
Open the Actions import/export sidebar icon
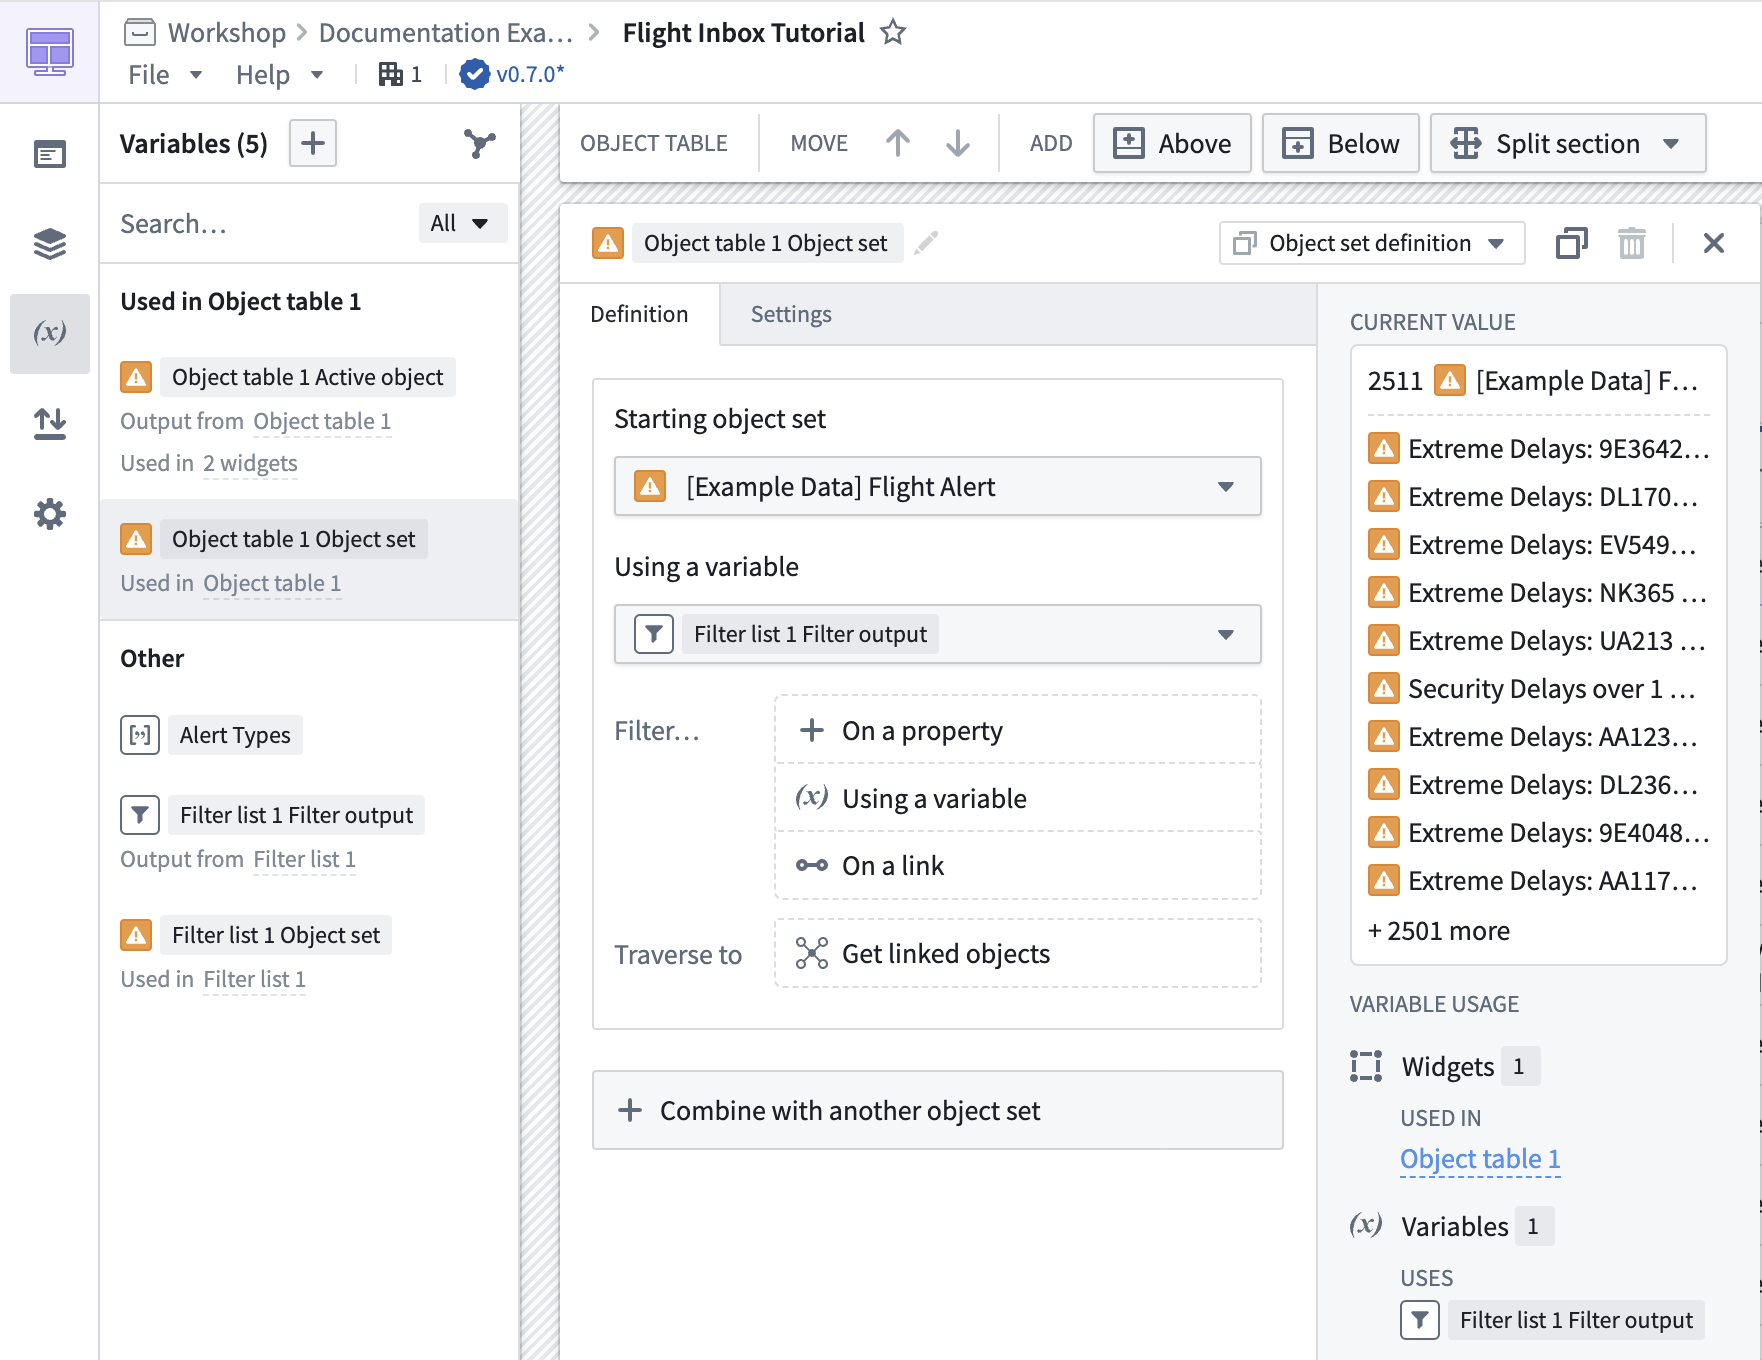49,423
